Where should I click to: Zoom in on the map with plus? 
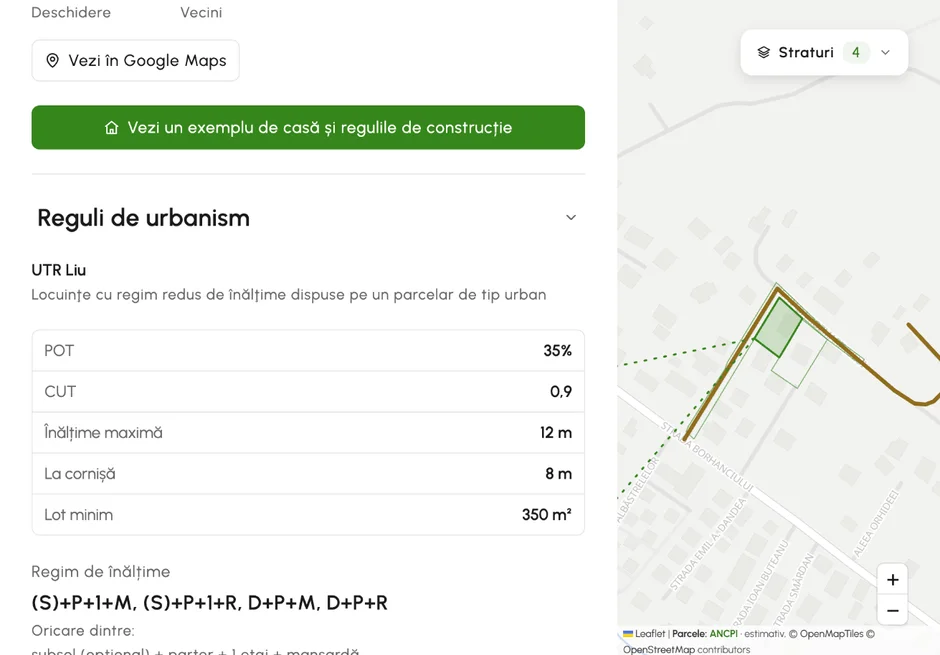893,579
